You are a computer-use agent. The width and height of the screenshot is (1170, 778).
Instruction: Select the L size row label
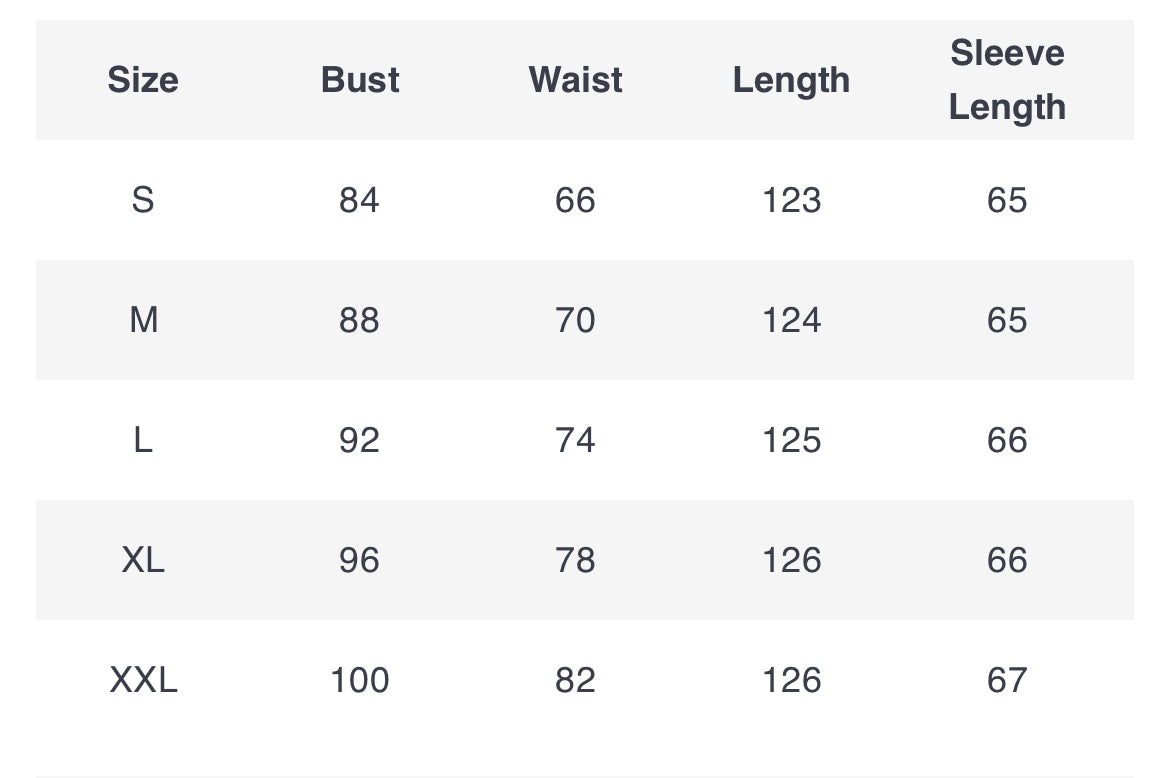point(143,440)
